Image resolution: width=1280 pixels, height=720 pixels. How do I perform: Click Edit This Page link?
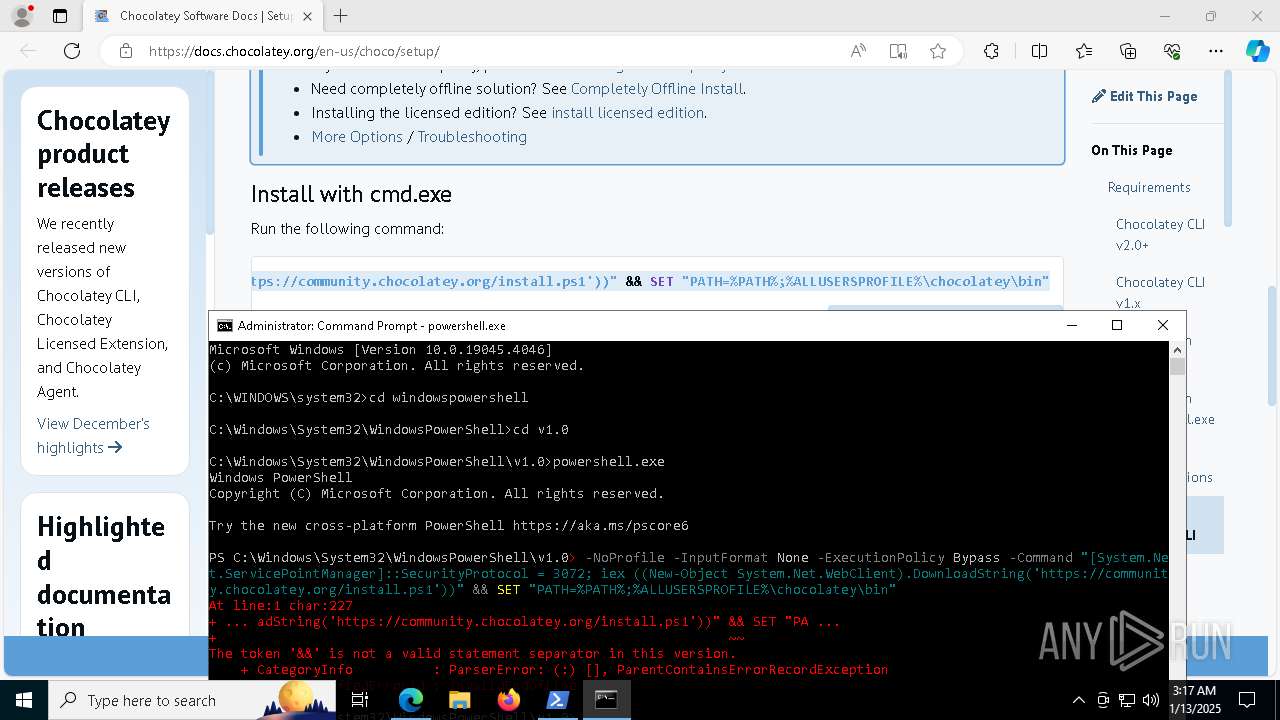1144,96
